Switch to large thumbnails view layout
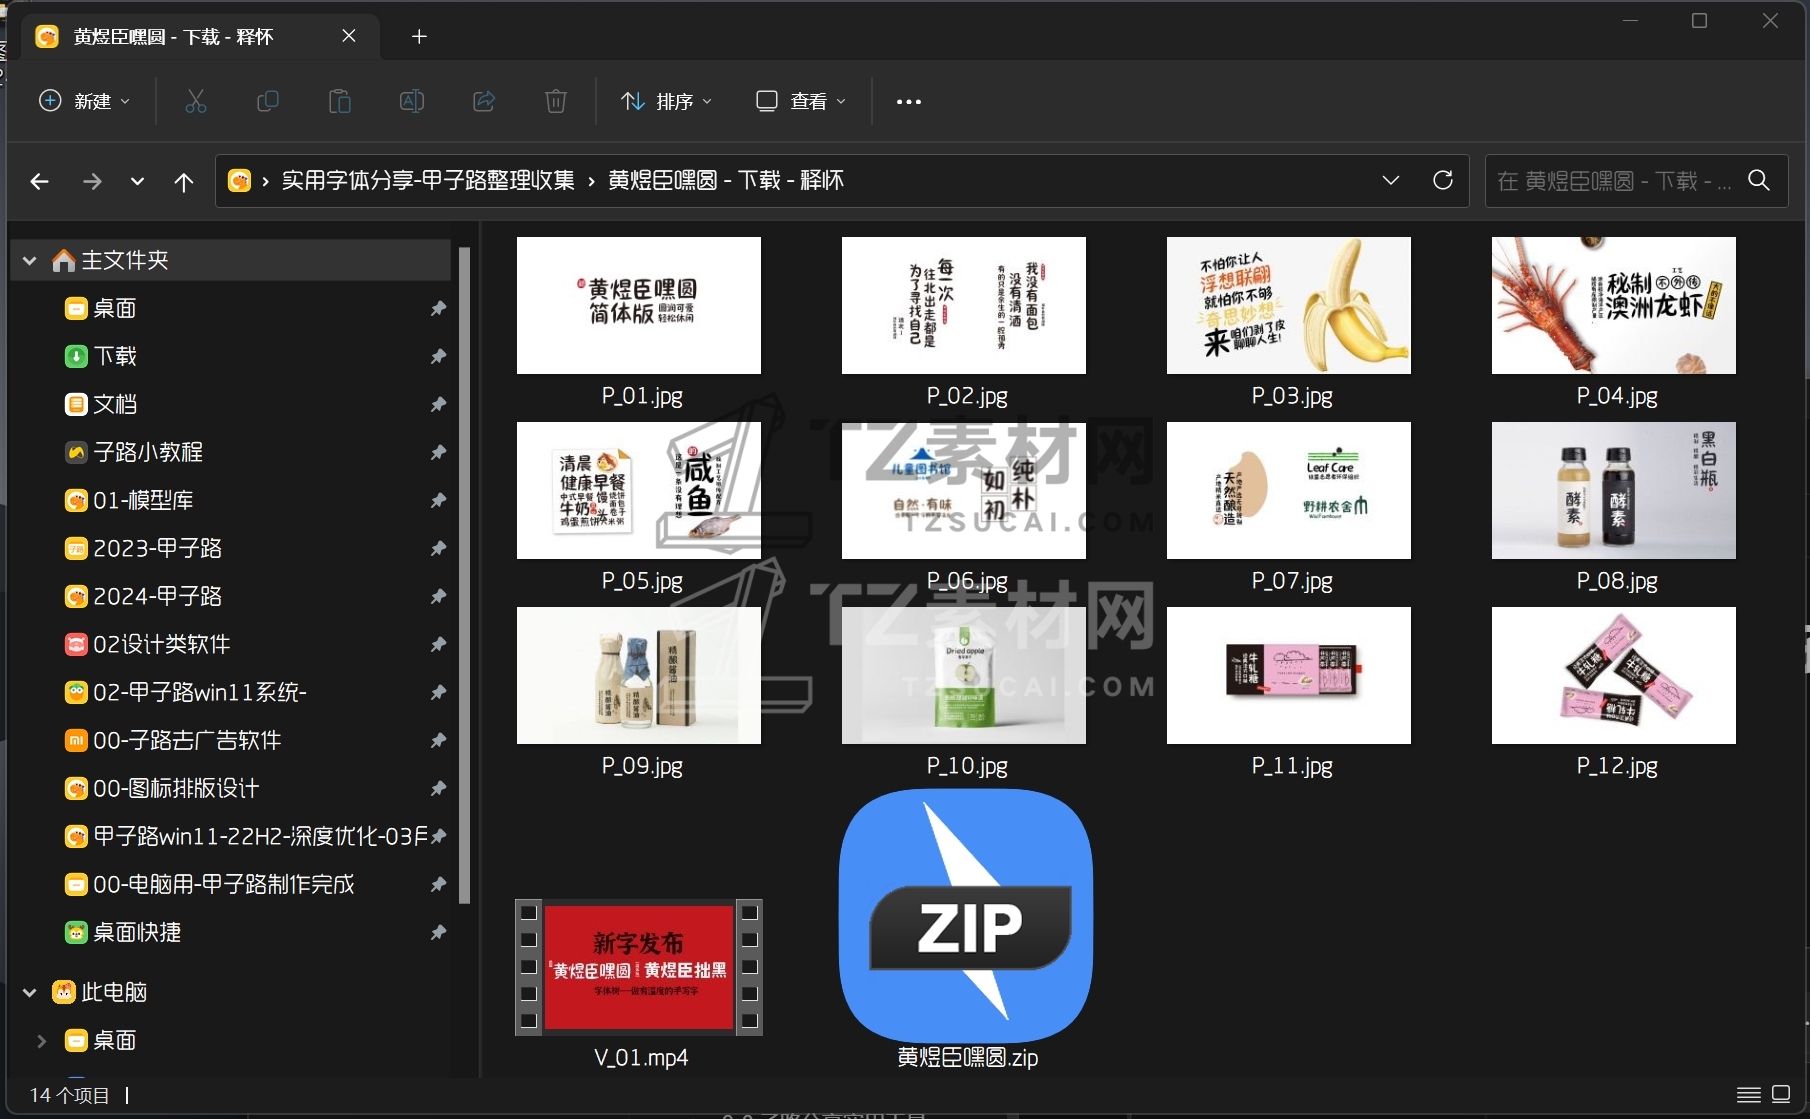This screenshot has height=1119, width=1810. click(1781, 1094)
